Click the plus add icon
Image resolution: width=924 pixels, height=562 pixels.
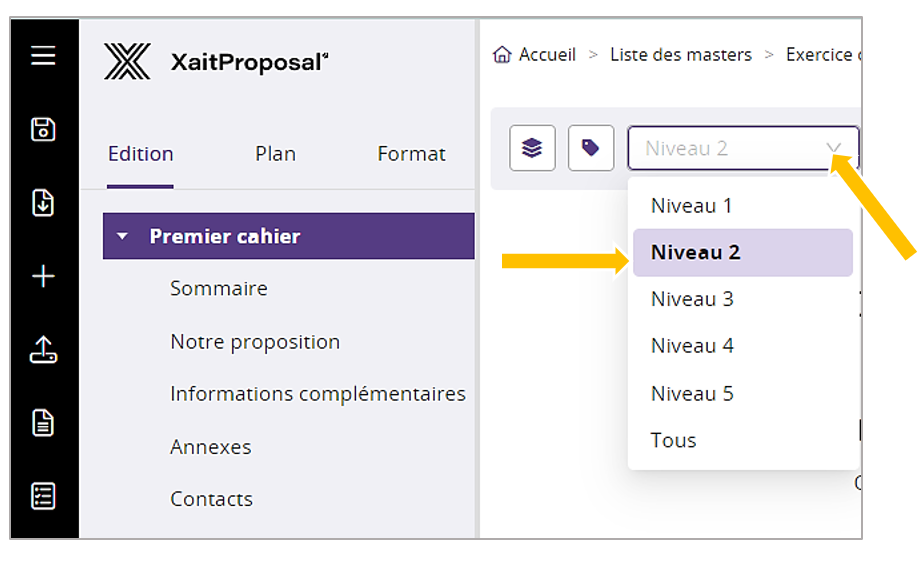pos(43,277)
